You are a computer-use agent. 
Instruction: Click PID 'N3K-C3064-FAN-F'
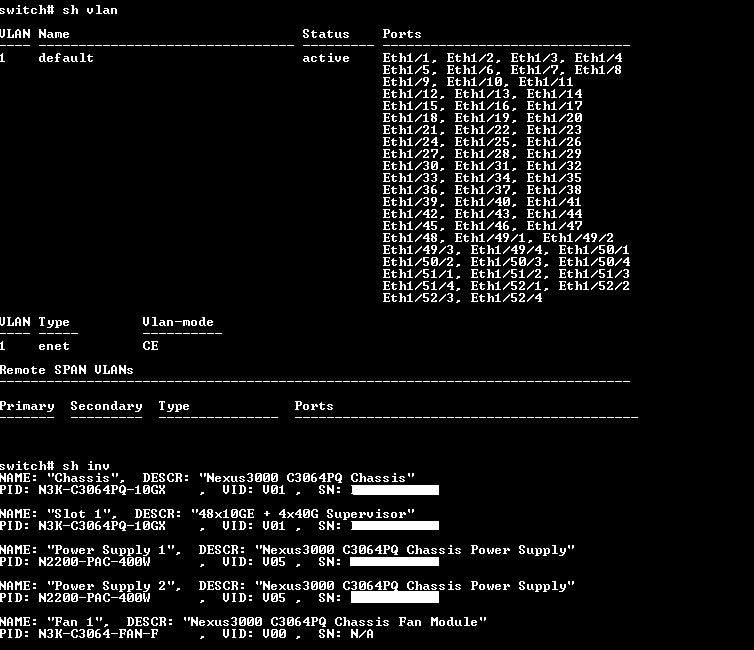point(98,634)
